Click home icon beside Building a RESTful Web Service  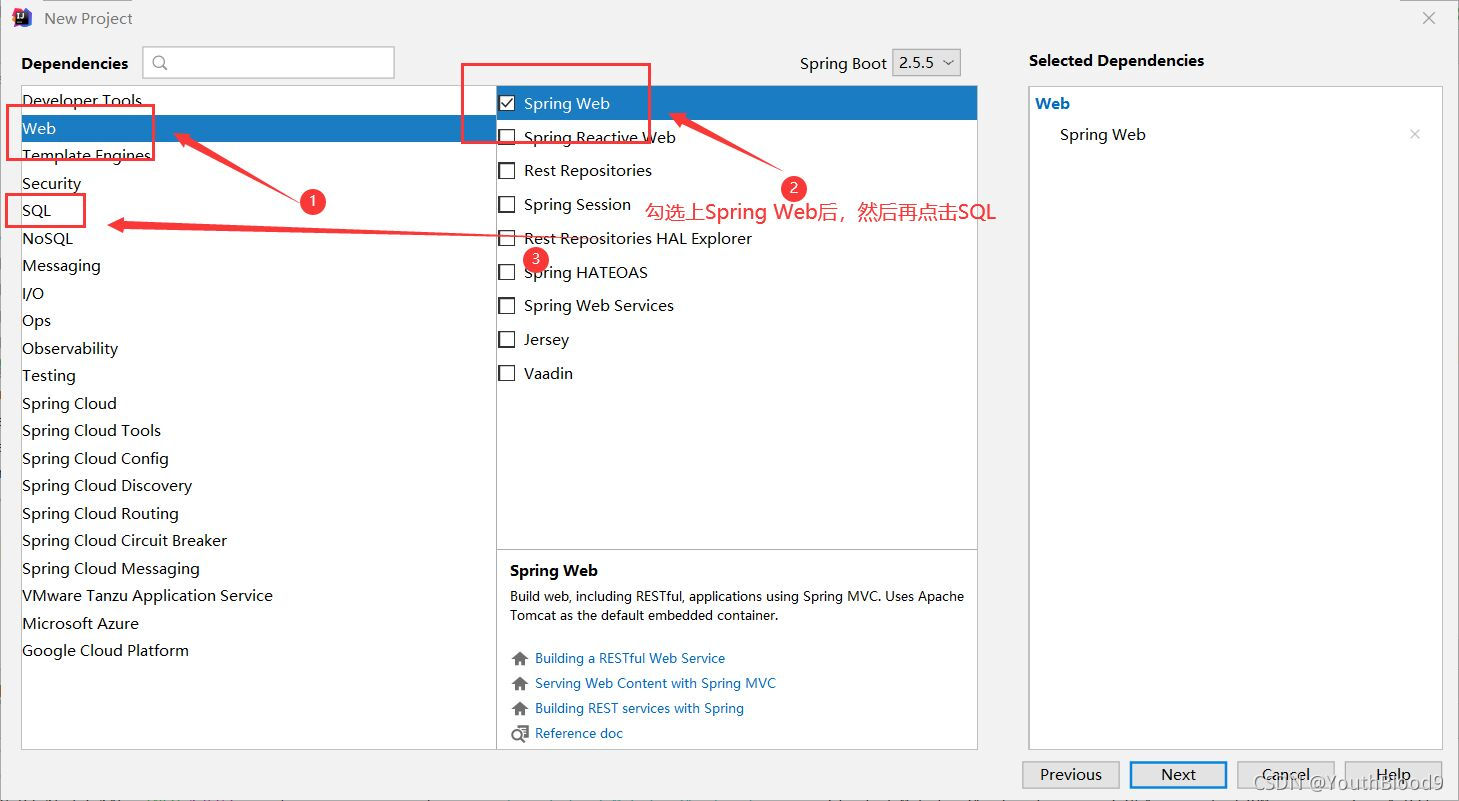[519, 658]
